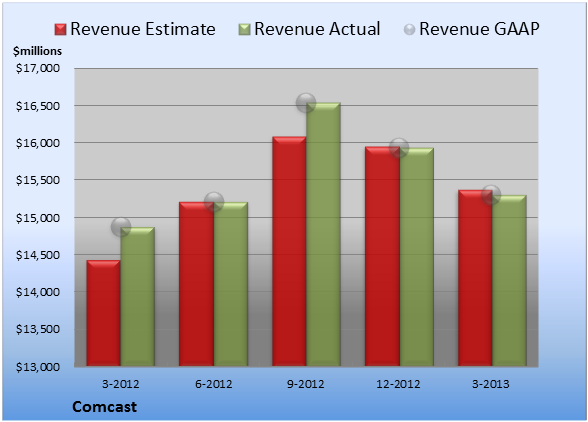Select the green actual bar for 9-2012
Image resolution: width=588 pixels, height=422 pixels.
(323, 234)
